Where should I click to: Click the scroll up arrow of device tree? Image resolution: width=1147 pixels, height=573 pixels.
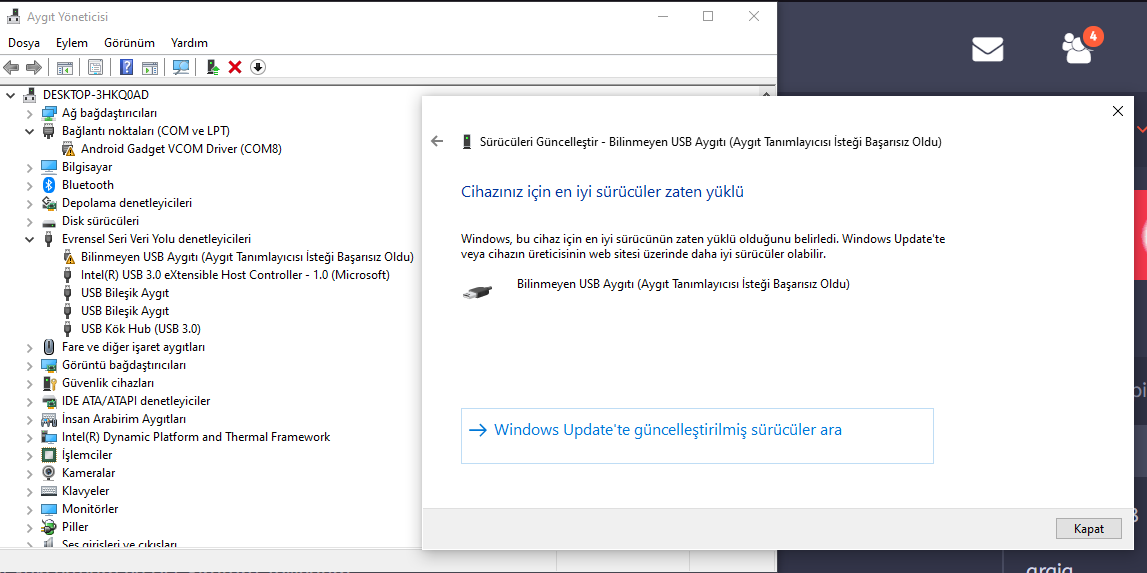click(767, 94)
